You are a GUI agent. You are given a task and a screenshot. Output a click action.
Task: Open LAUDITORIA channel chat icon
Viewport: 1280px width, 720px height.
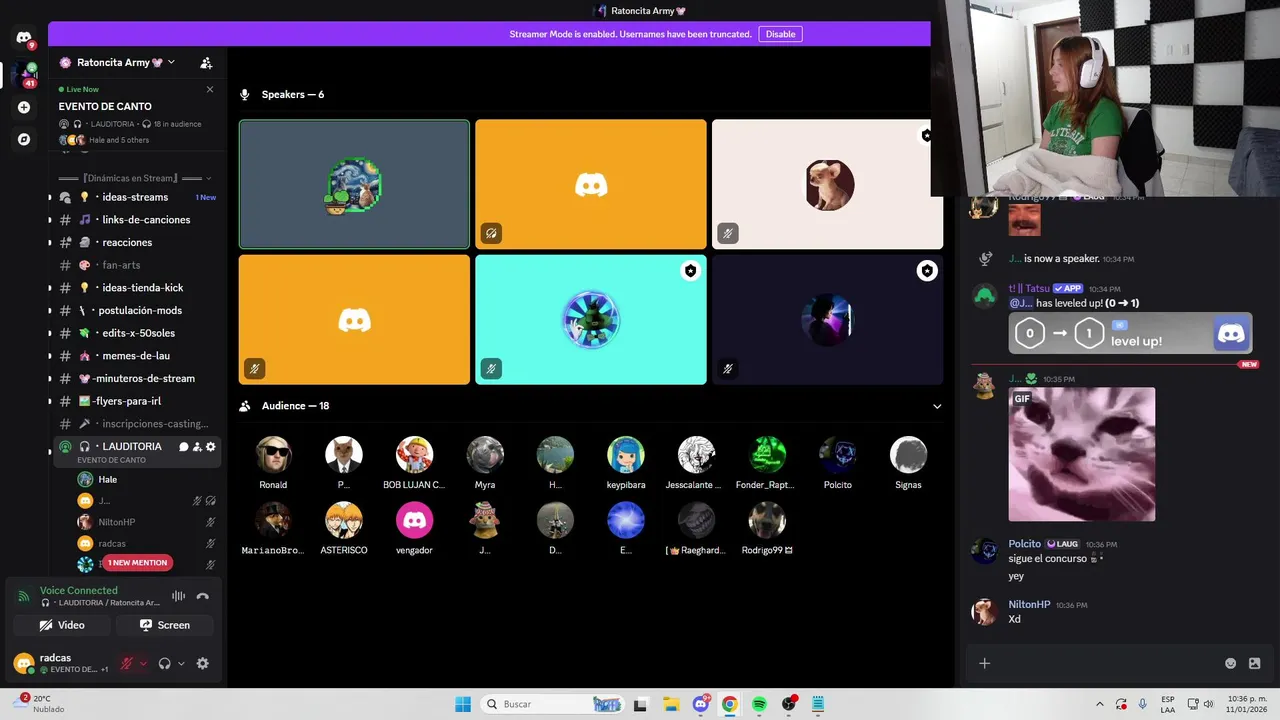click(184, 447)
